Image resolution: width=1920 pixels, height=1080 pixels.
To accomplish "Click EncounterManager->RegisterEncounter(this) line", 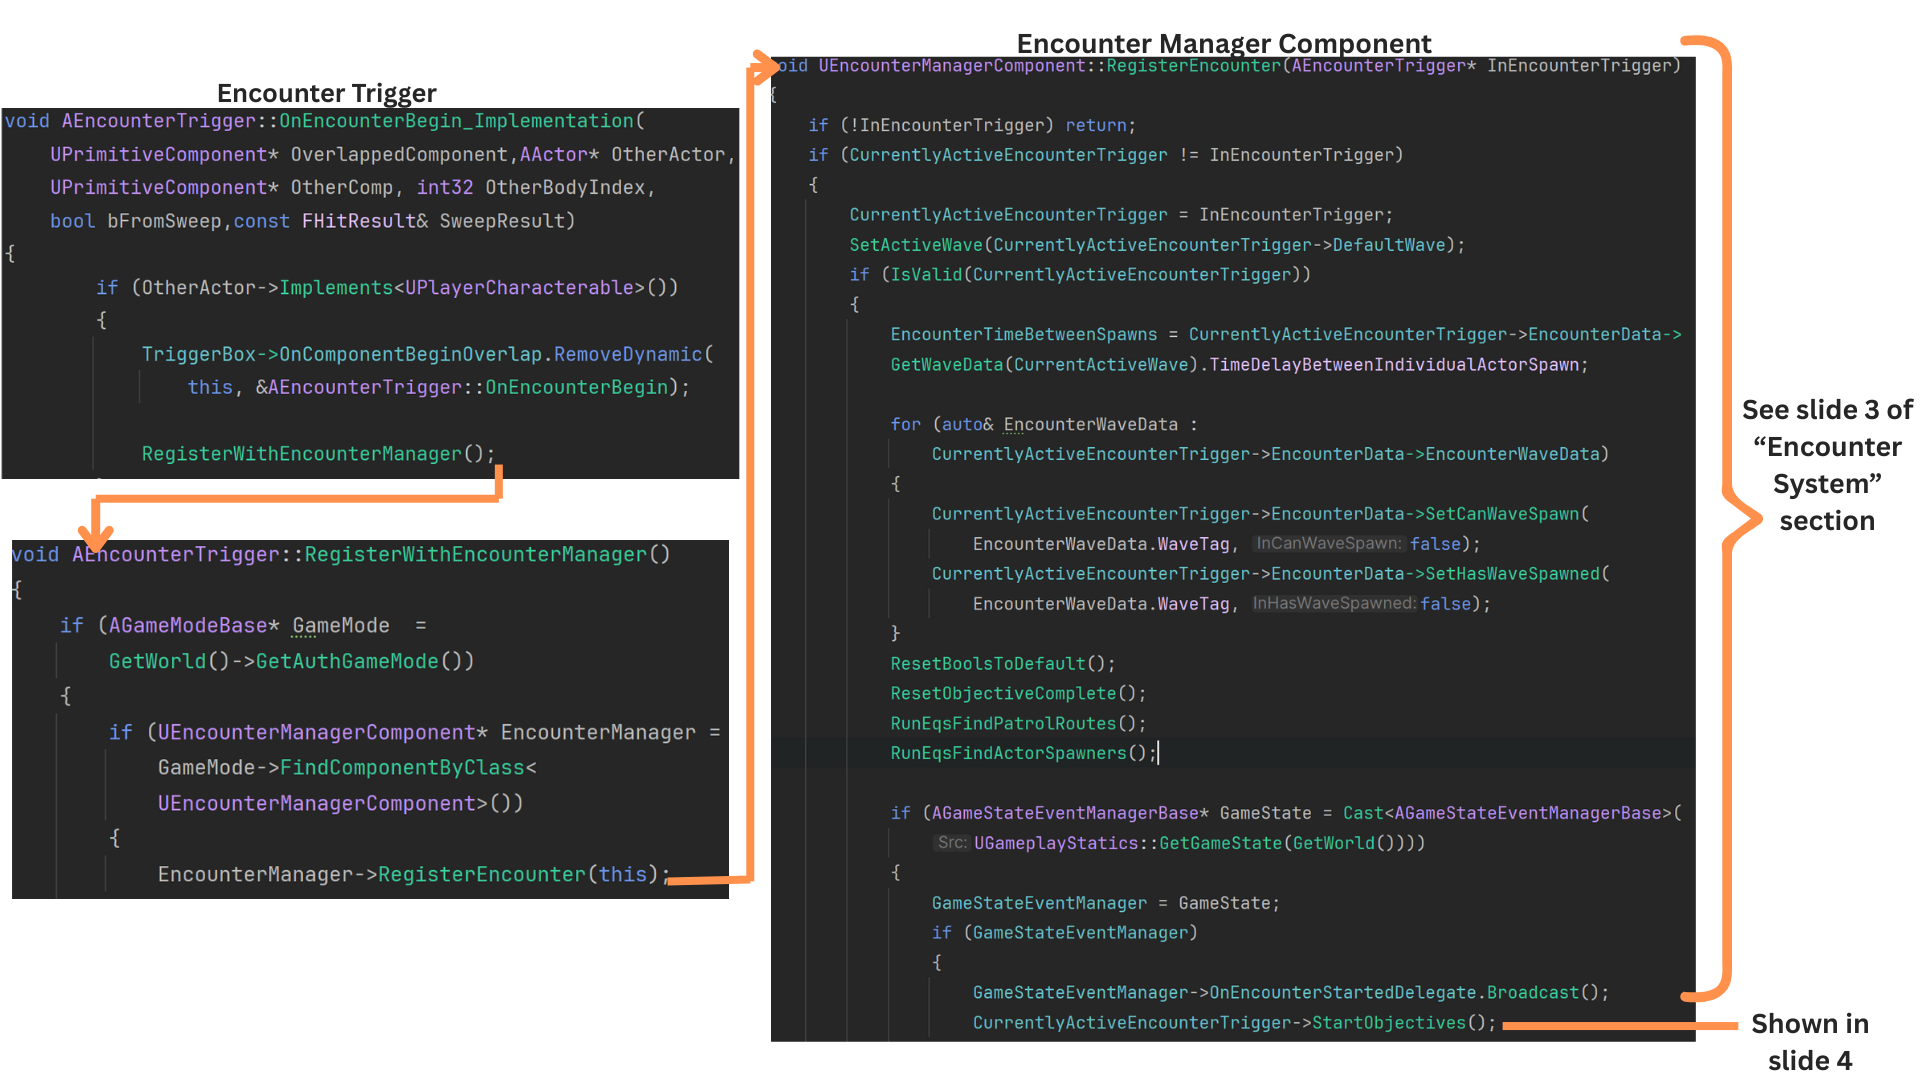I will pos(412,875).
